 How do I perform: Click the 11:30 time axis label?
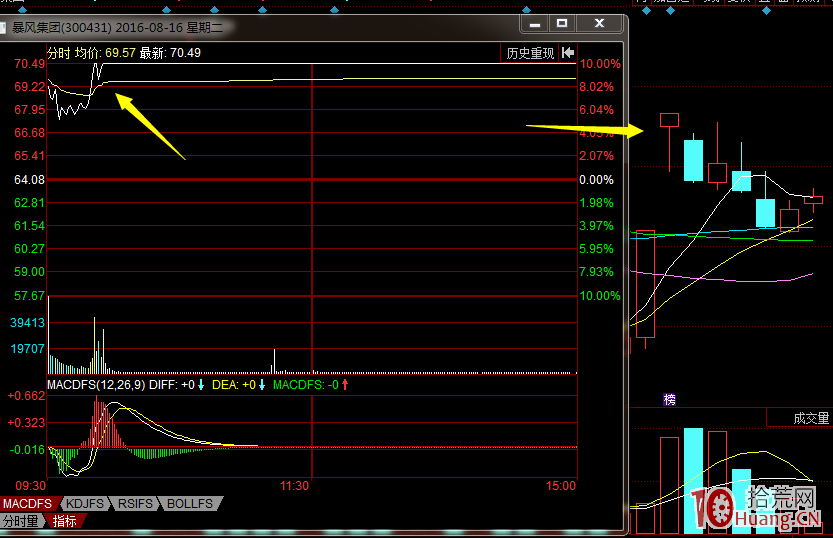coord(294,486)
